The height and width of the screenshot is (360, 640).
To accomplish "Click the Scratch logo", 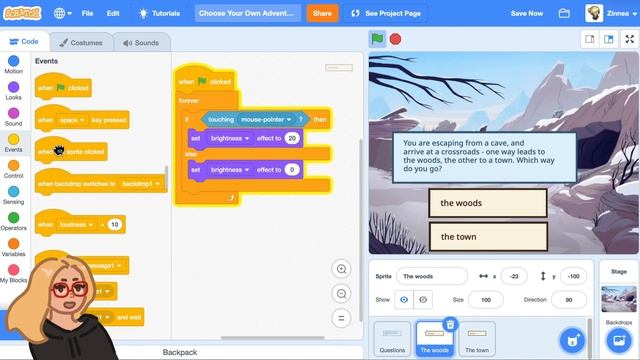I will click(22, 13).
